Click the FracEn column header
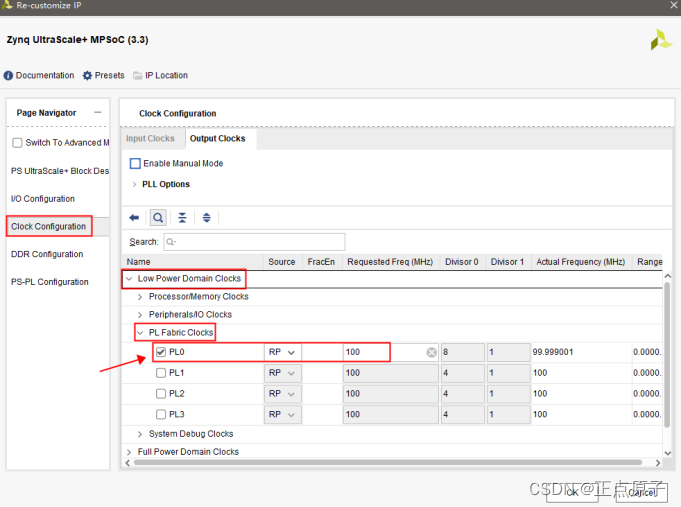 coord(322,262)
